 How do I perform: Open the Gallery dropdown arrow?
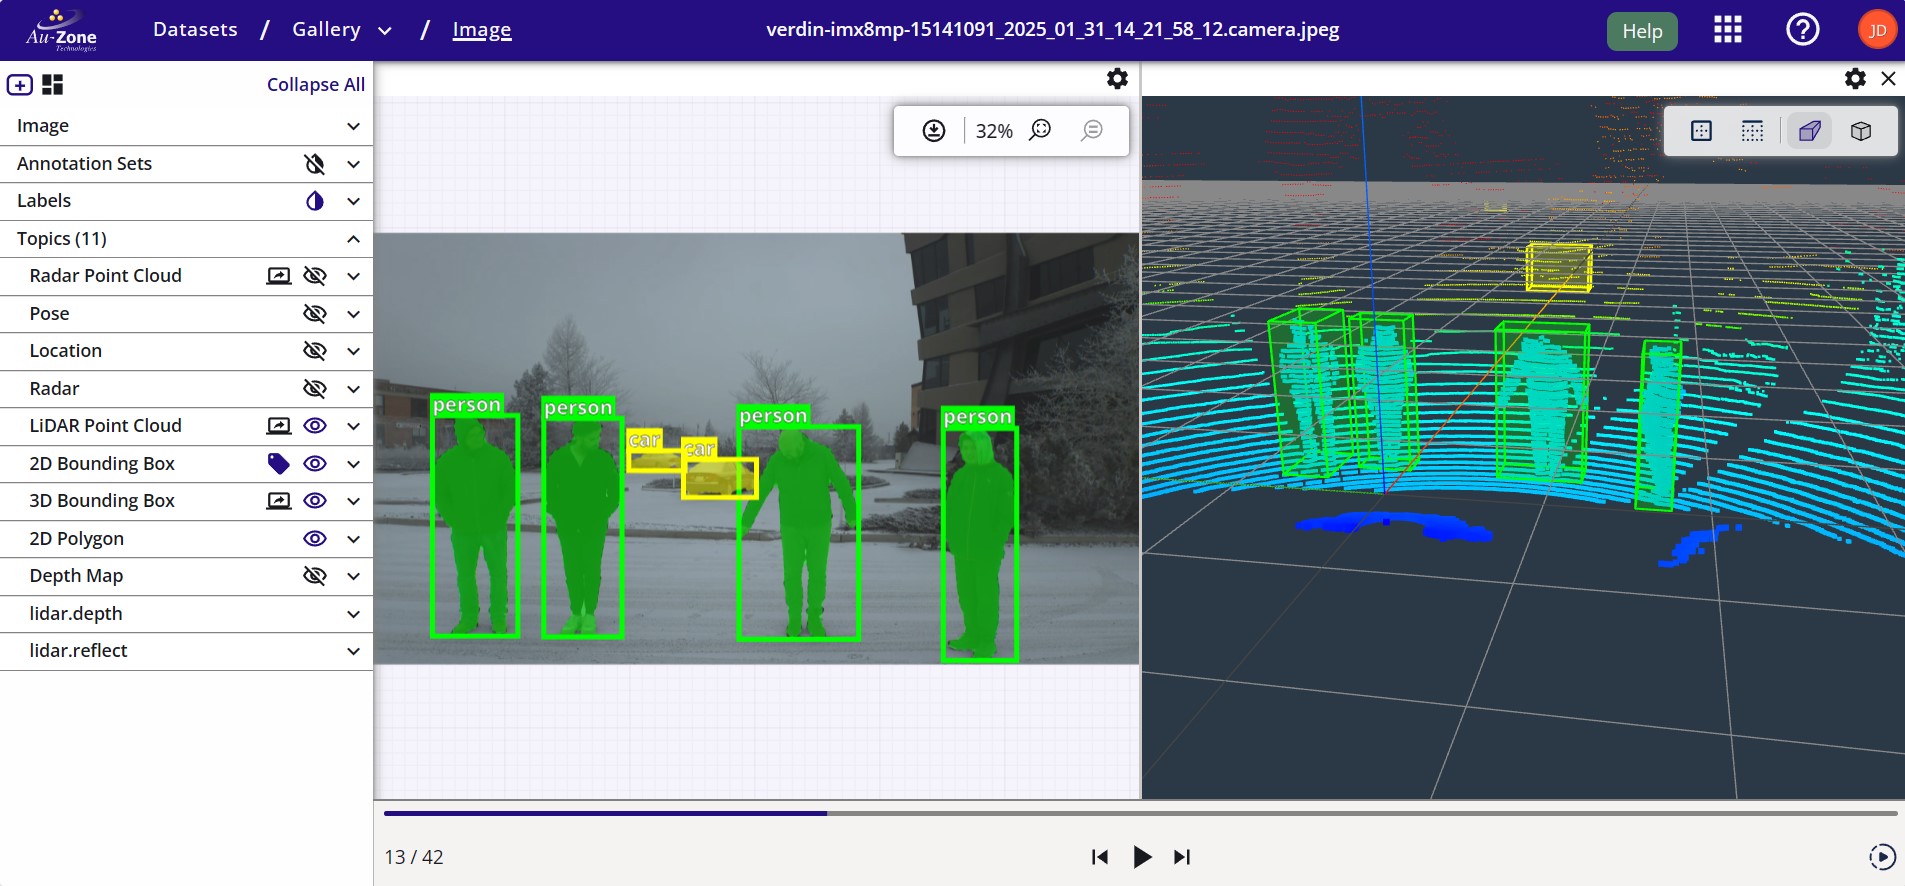tap(385, 31)
